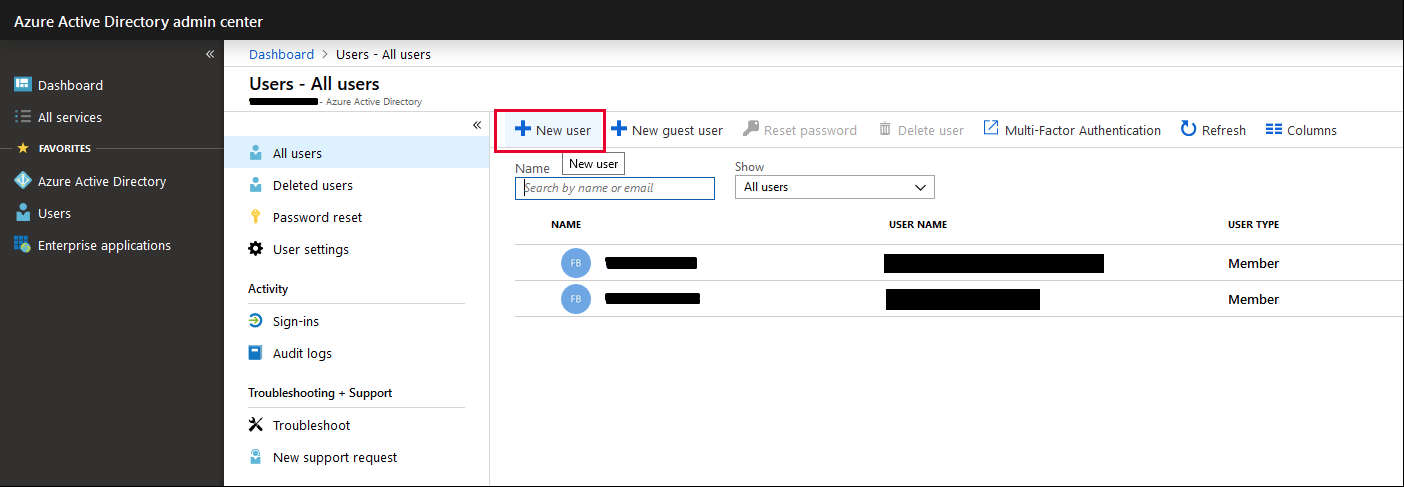Sort by the USER NAME column header
The width and height of the screenshot is (1404, 487).
point(918,224)
